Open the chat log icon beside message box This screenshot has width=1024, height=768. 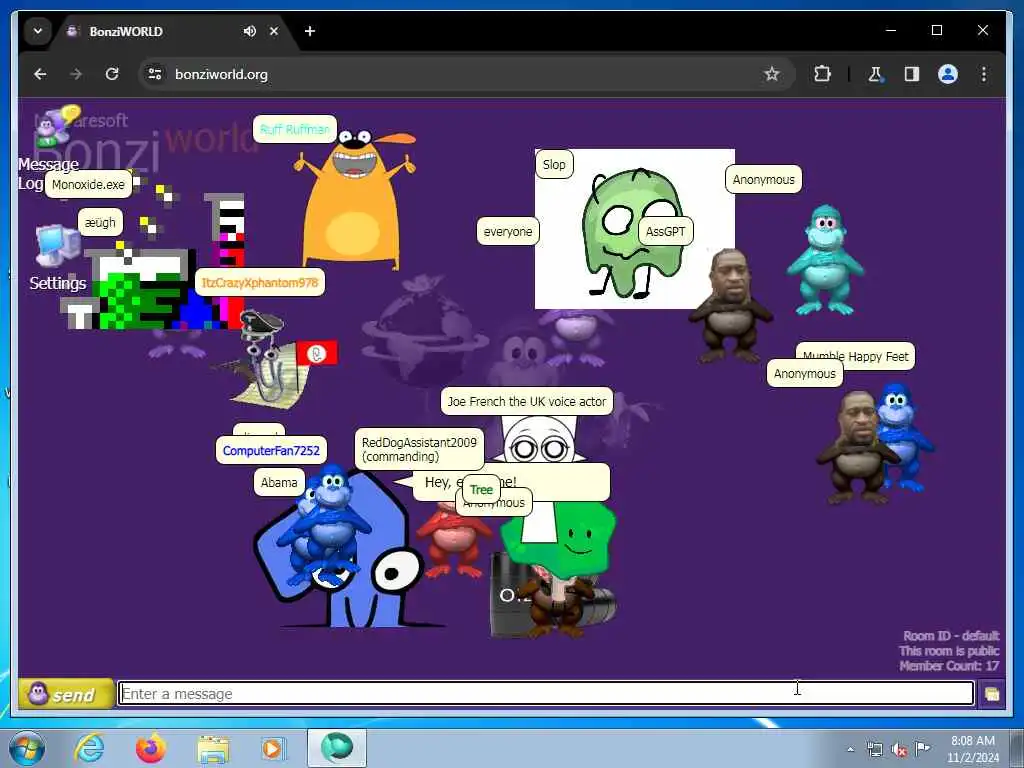pos(991,694)
